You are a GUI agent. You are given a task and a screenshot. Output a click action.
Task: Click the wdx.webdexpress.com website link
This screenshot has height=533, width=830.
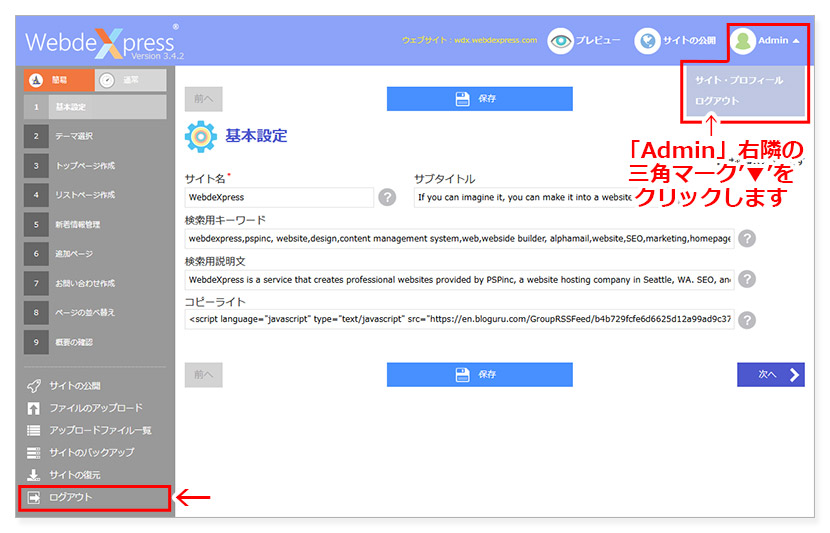click(x=495, y=40)
